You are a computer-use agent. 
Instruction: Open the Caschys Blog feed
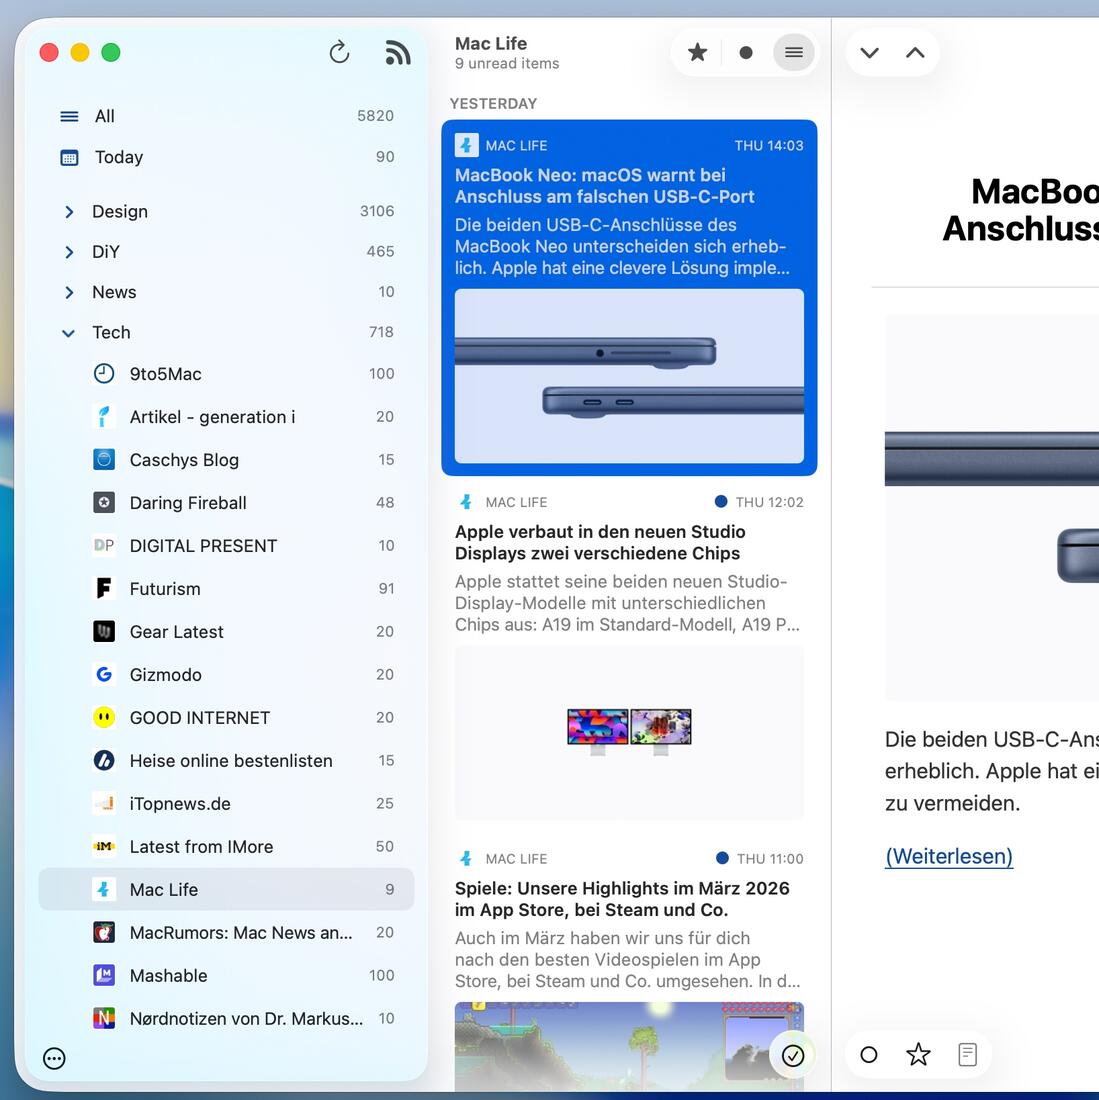pos(227,460)
